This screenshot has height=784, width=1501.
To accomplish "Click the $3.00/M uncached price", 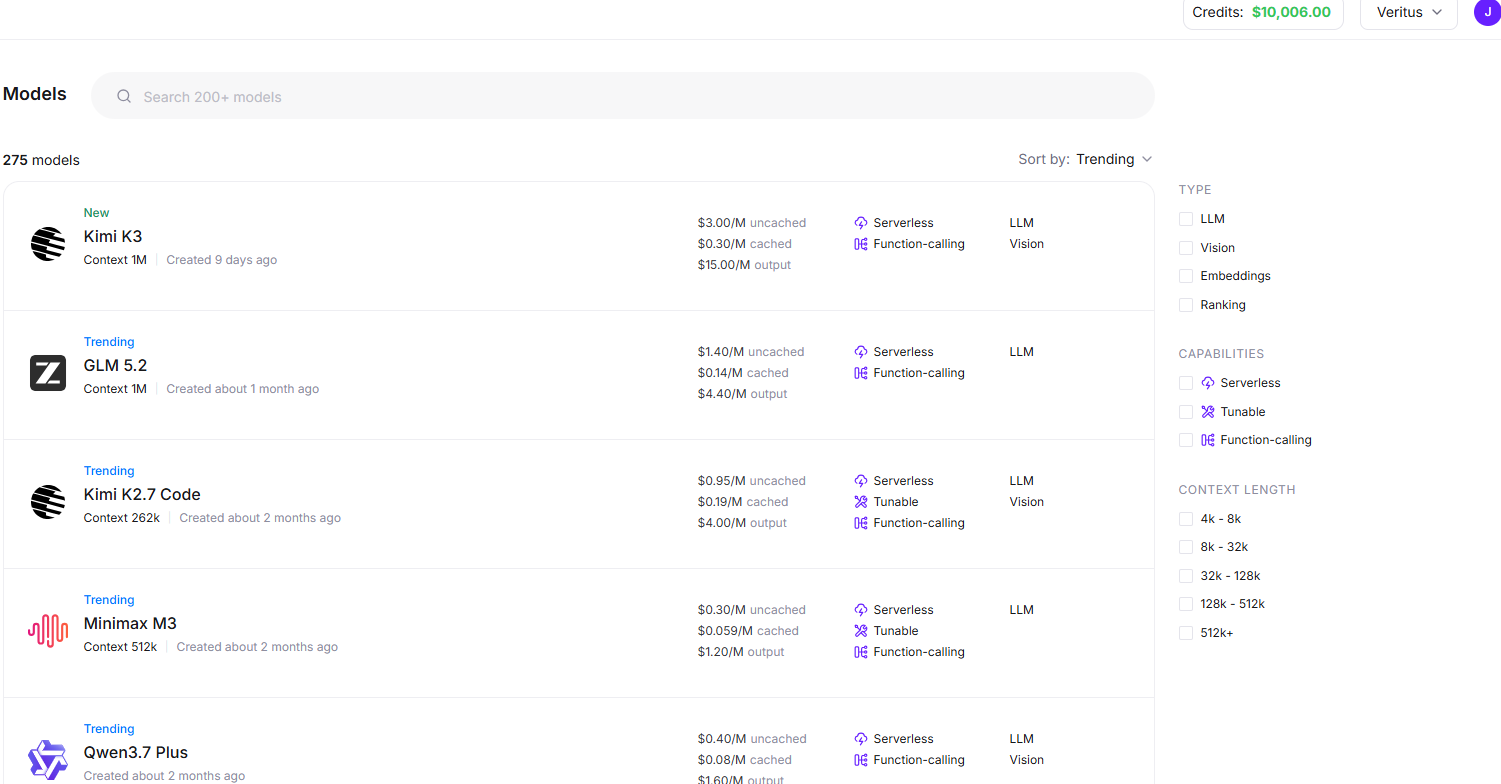I will coord(752,223).
